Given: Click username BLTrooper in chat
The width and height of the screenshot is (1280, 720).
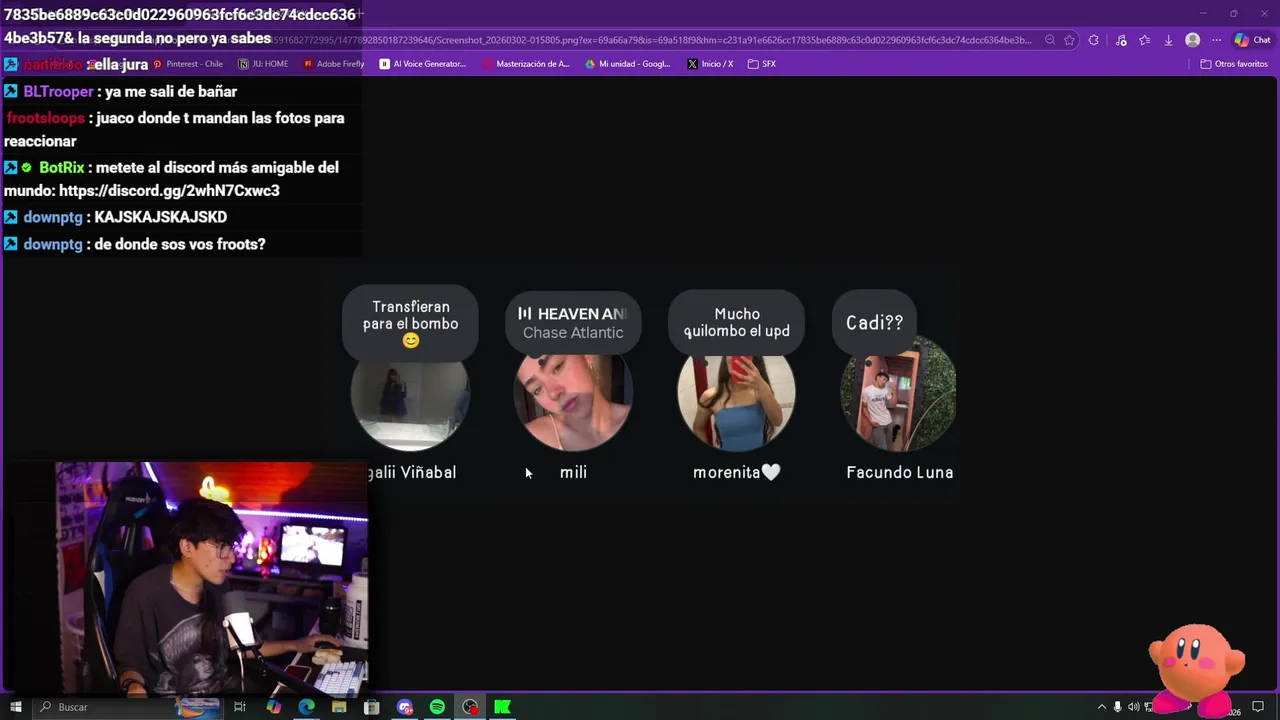Looking at the screenshot, I should tap(58, 91).
